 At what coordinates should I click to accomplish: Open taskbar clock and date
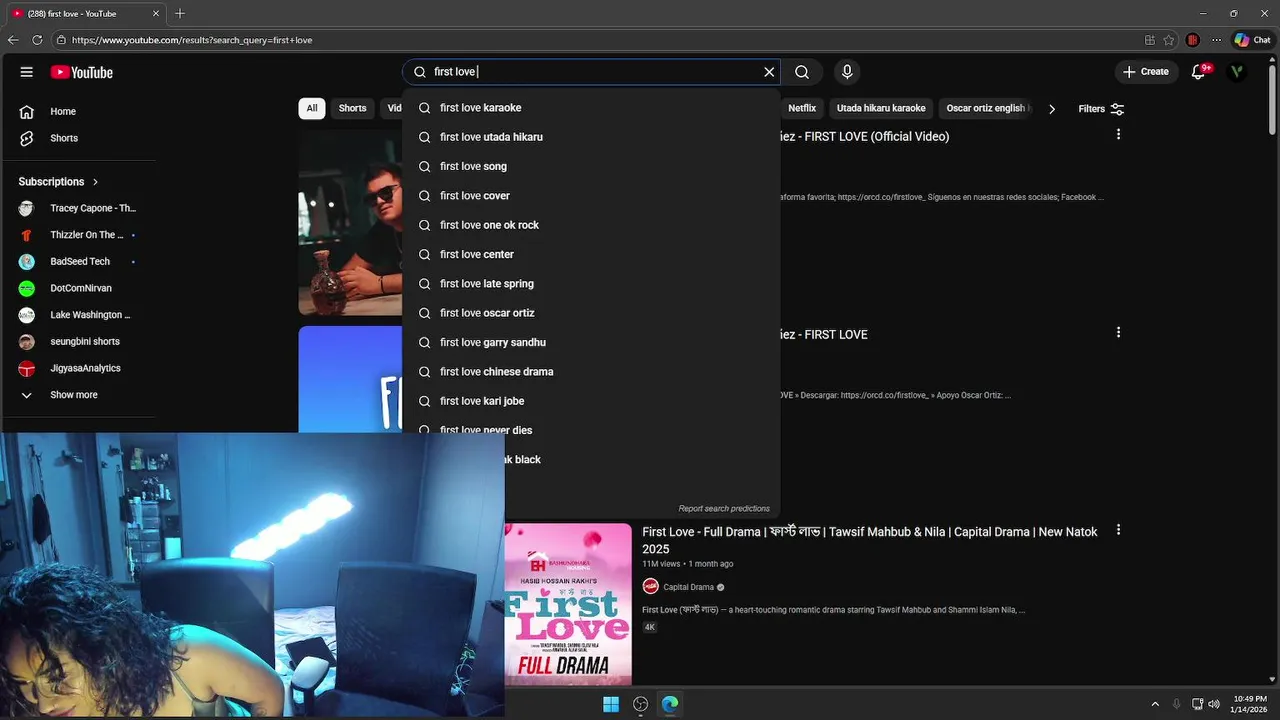(x=1250, y=704)
